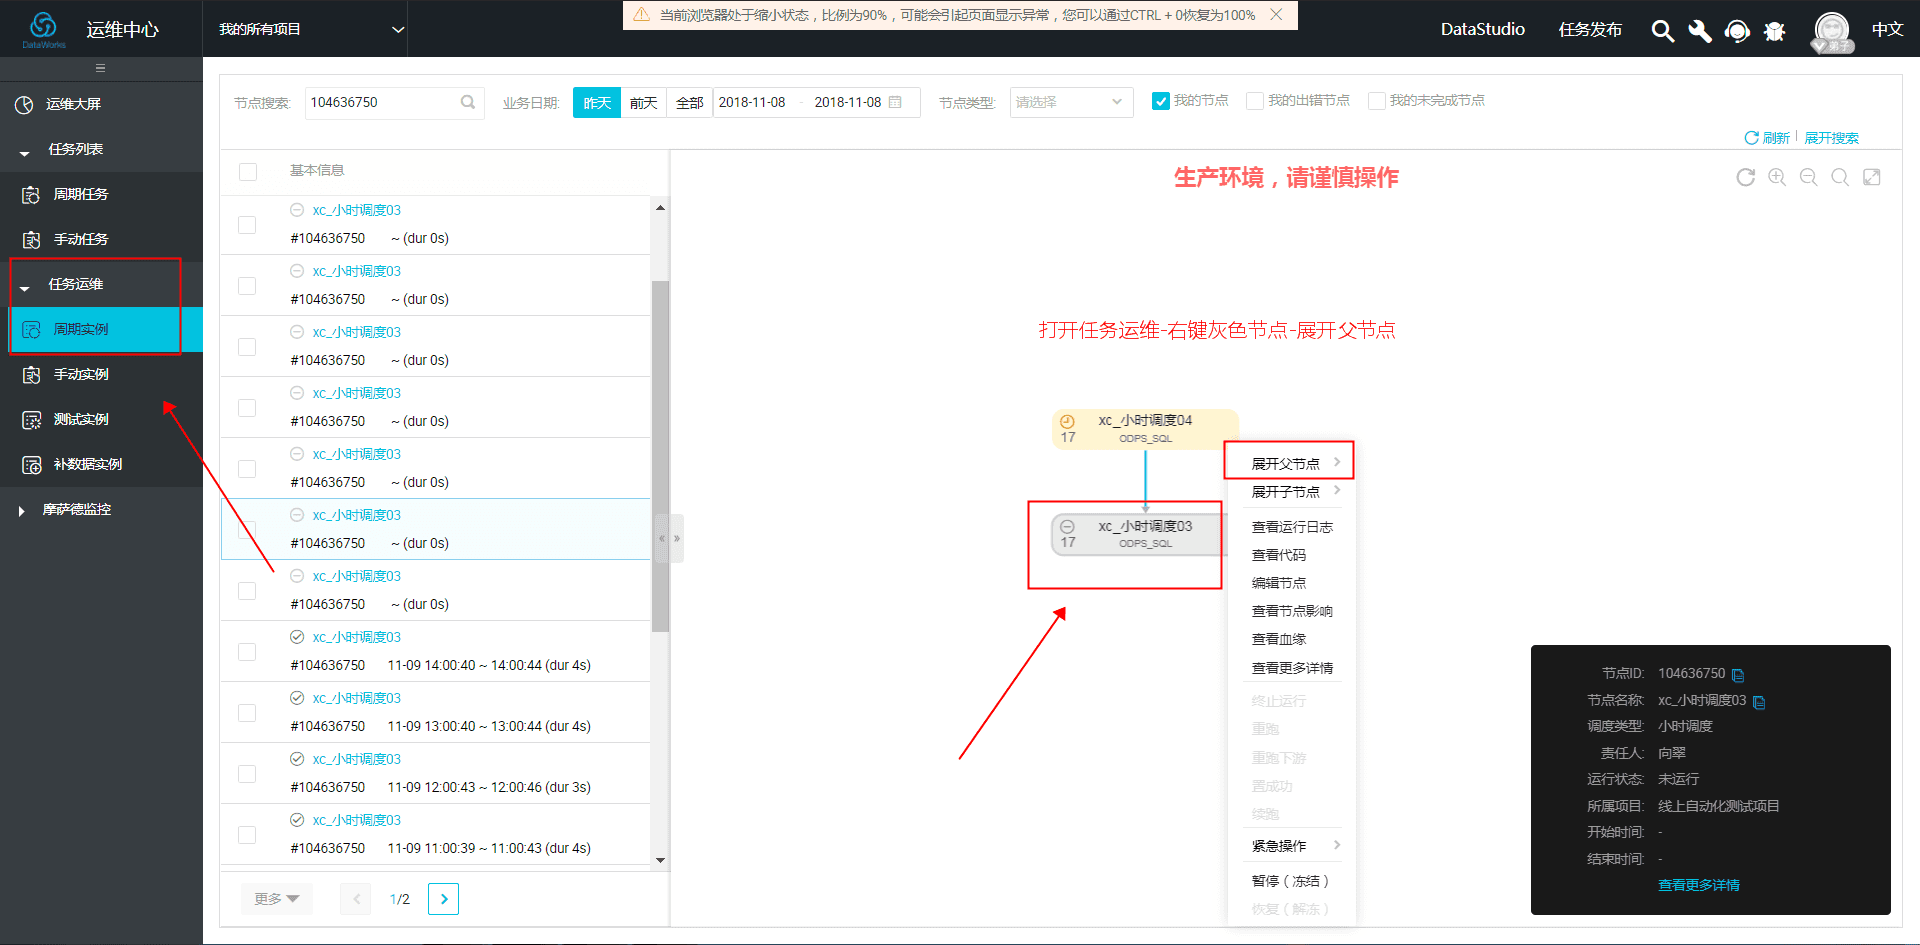The height and width of the screenshot is (945, 1920).
Task: Open 任务发布 from top navigation
Action: click(x=1590, y=29)
